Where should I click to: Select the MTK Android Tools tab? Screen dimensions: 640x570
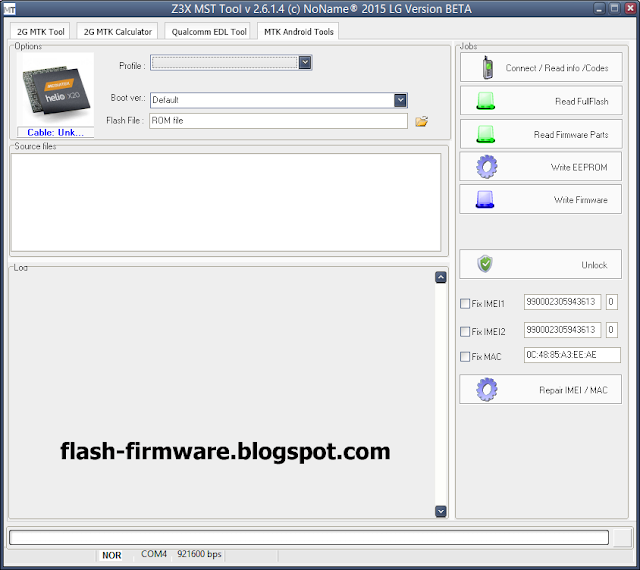(x=298, y=31)
